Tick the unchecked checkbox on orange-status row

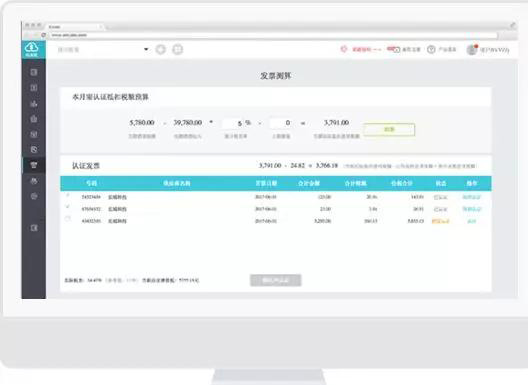[68, 219]
